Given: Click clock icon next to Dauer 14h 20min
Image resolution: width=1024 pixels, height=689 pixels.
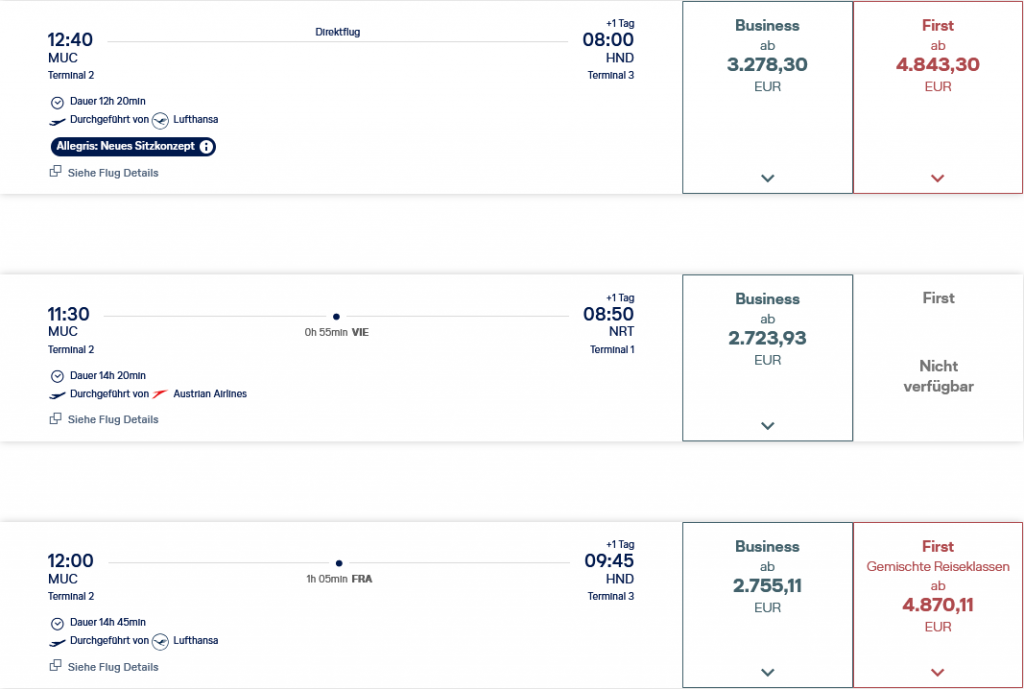Looking at the screenshot, I should tap(57, 376).
